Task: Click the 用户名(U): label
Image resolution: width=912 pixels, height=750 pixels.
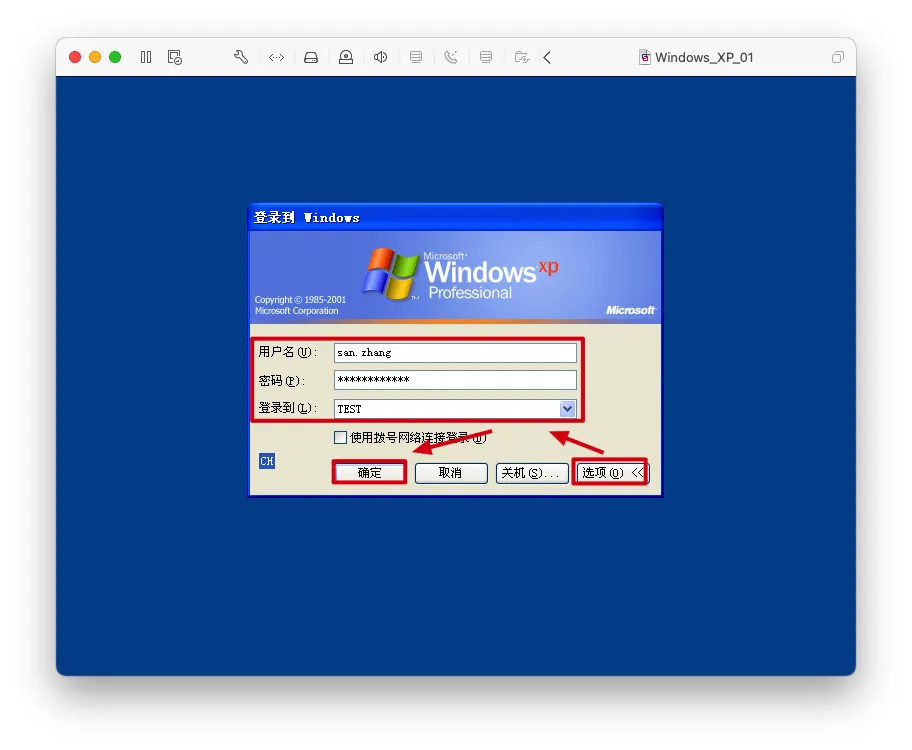Action: pyautogui.click(x=287, y=352)
